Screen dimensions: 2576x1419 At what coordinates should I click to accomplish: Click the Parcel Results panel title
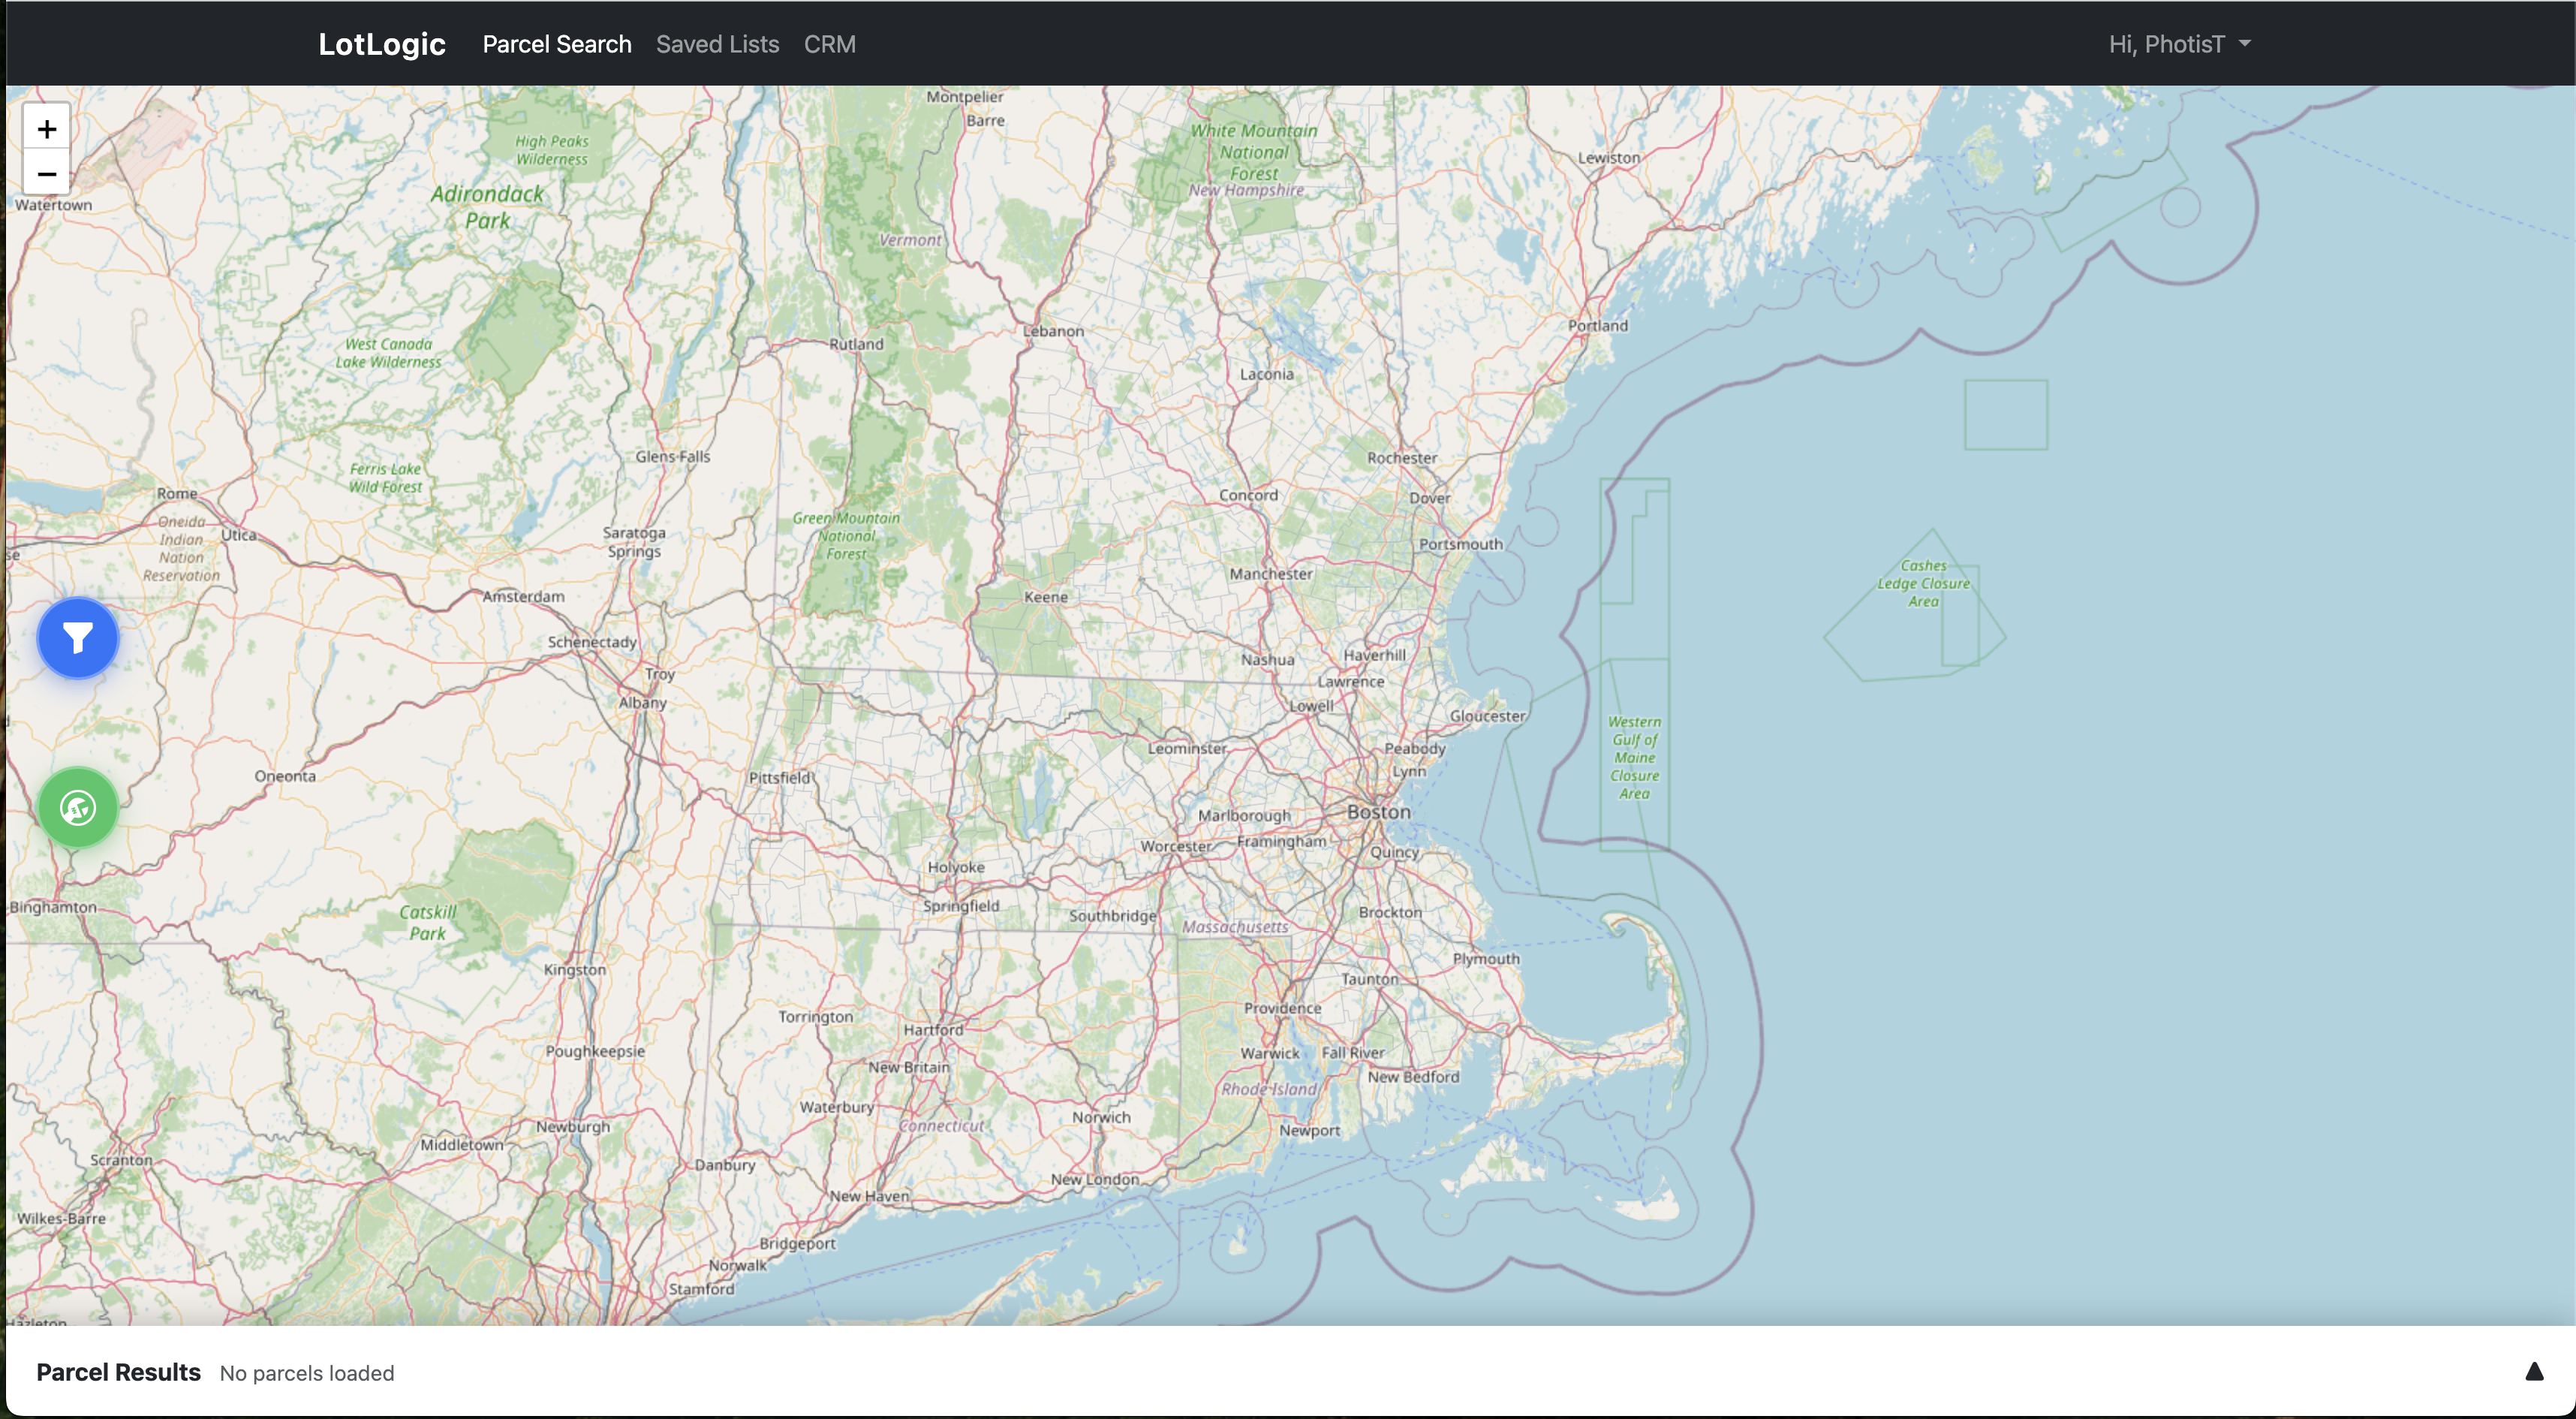click(x=118, y=1372)
